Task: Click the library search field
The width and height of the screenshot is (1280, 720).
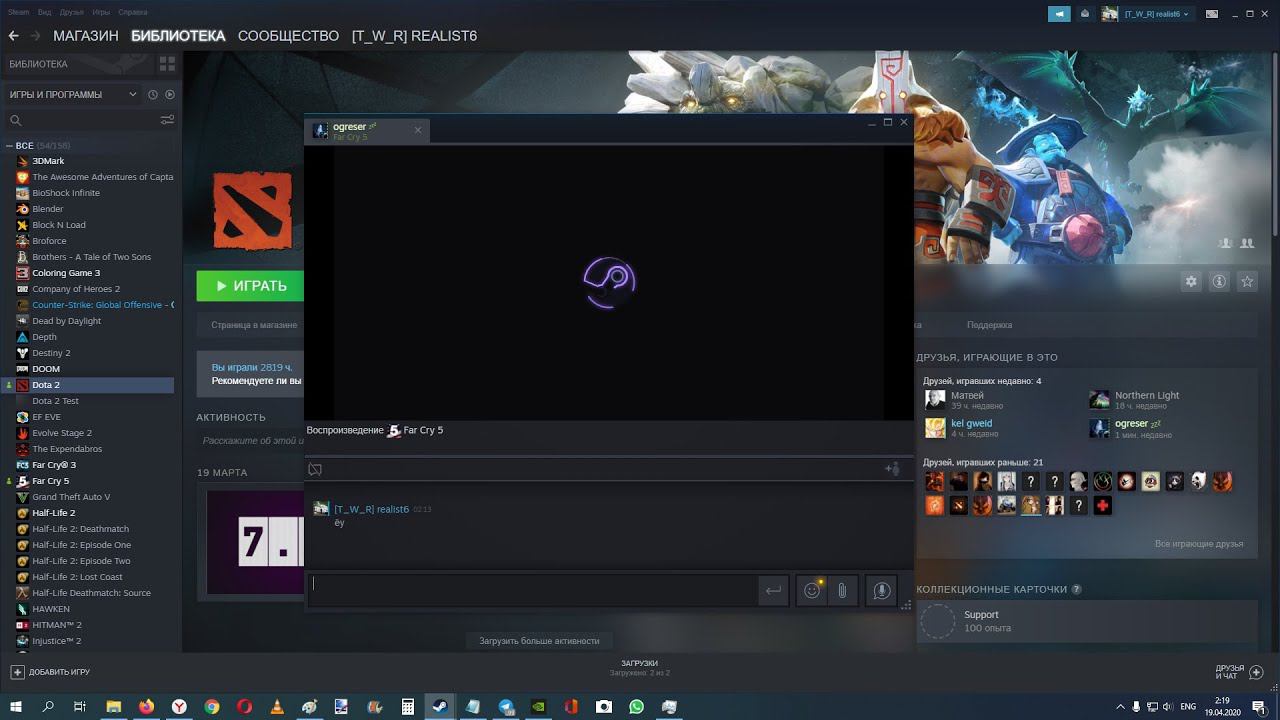Action: pyautogui.click(x=82, y=120)
